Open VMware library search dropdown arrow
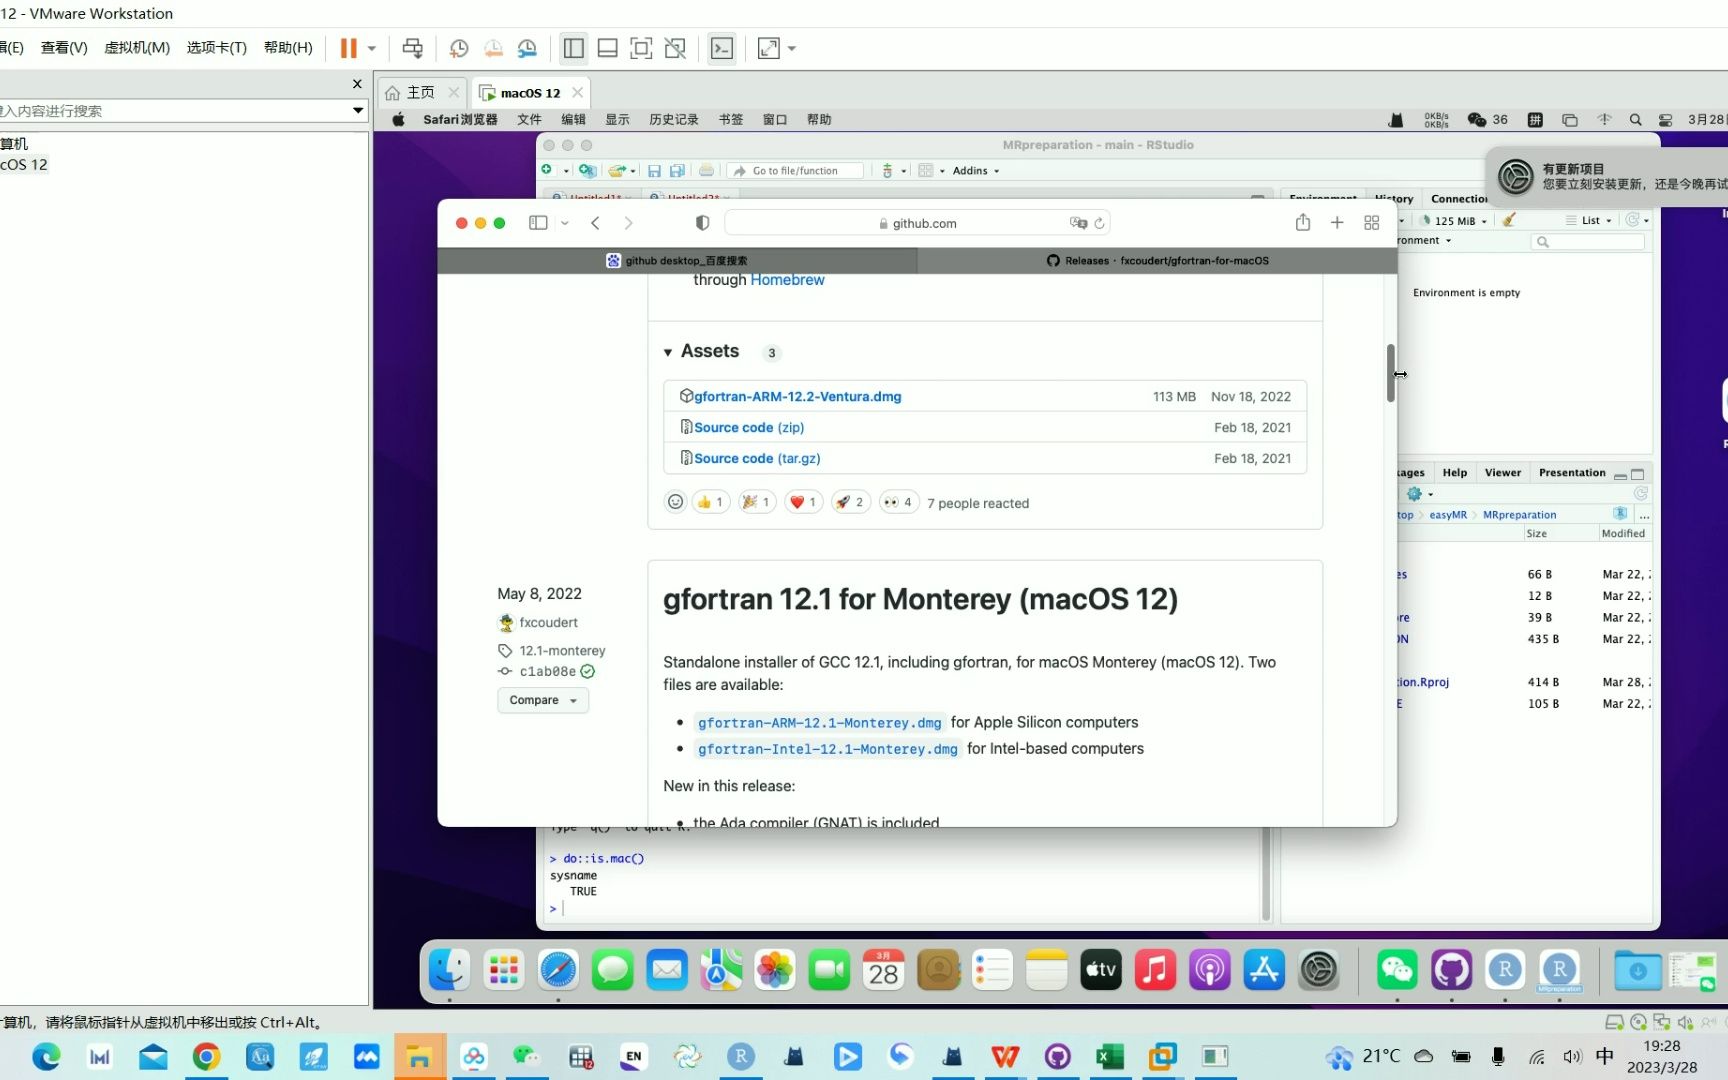 click(358, 110)
